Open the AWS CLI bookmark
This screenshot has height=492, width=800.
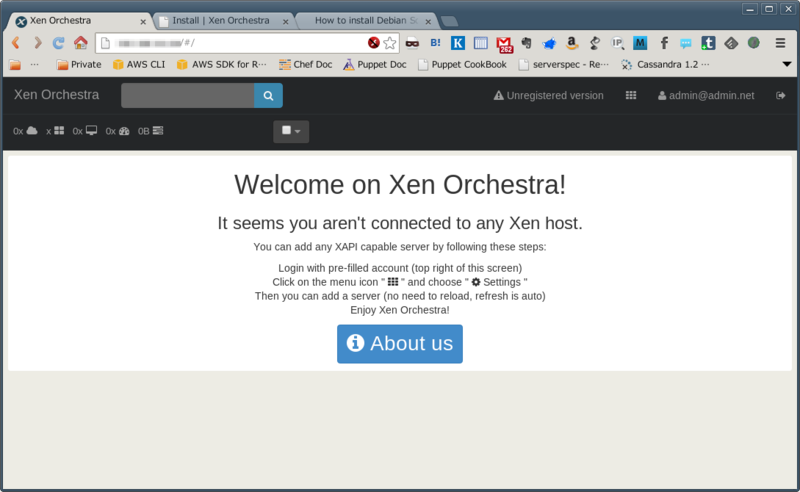pyautogui.click(x=139, y=64)
